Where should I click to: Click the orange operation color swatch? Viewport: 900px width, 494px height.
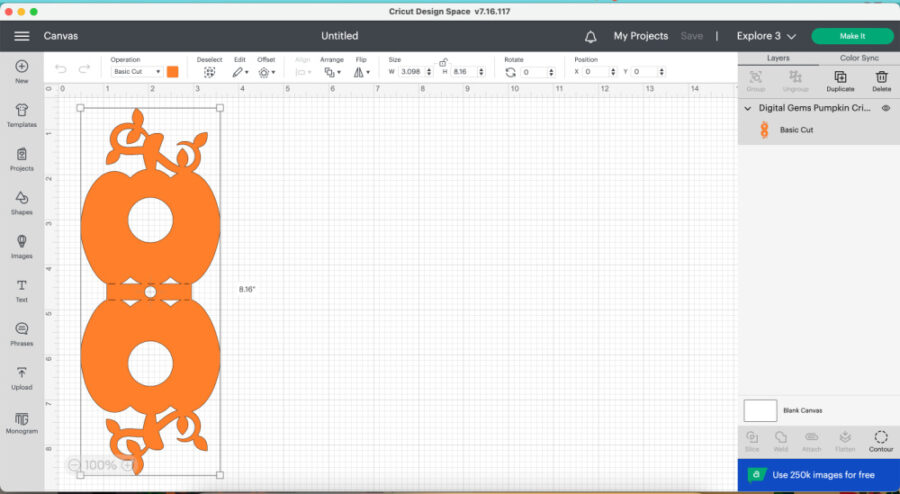[173, 72]
